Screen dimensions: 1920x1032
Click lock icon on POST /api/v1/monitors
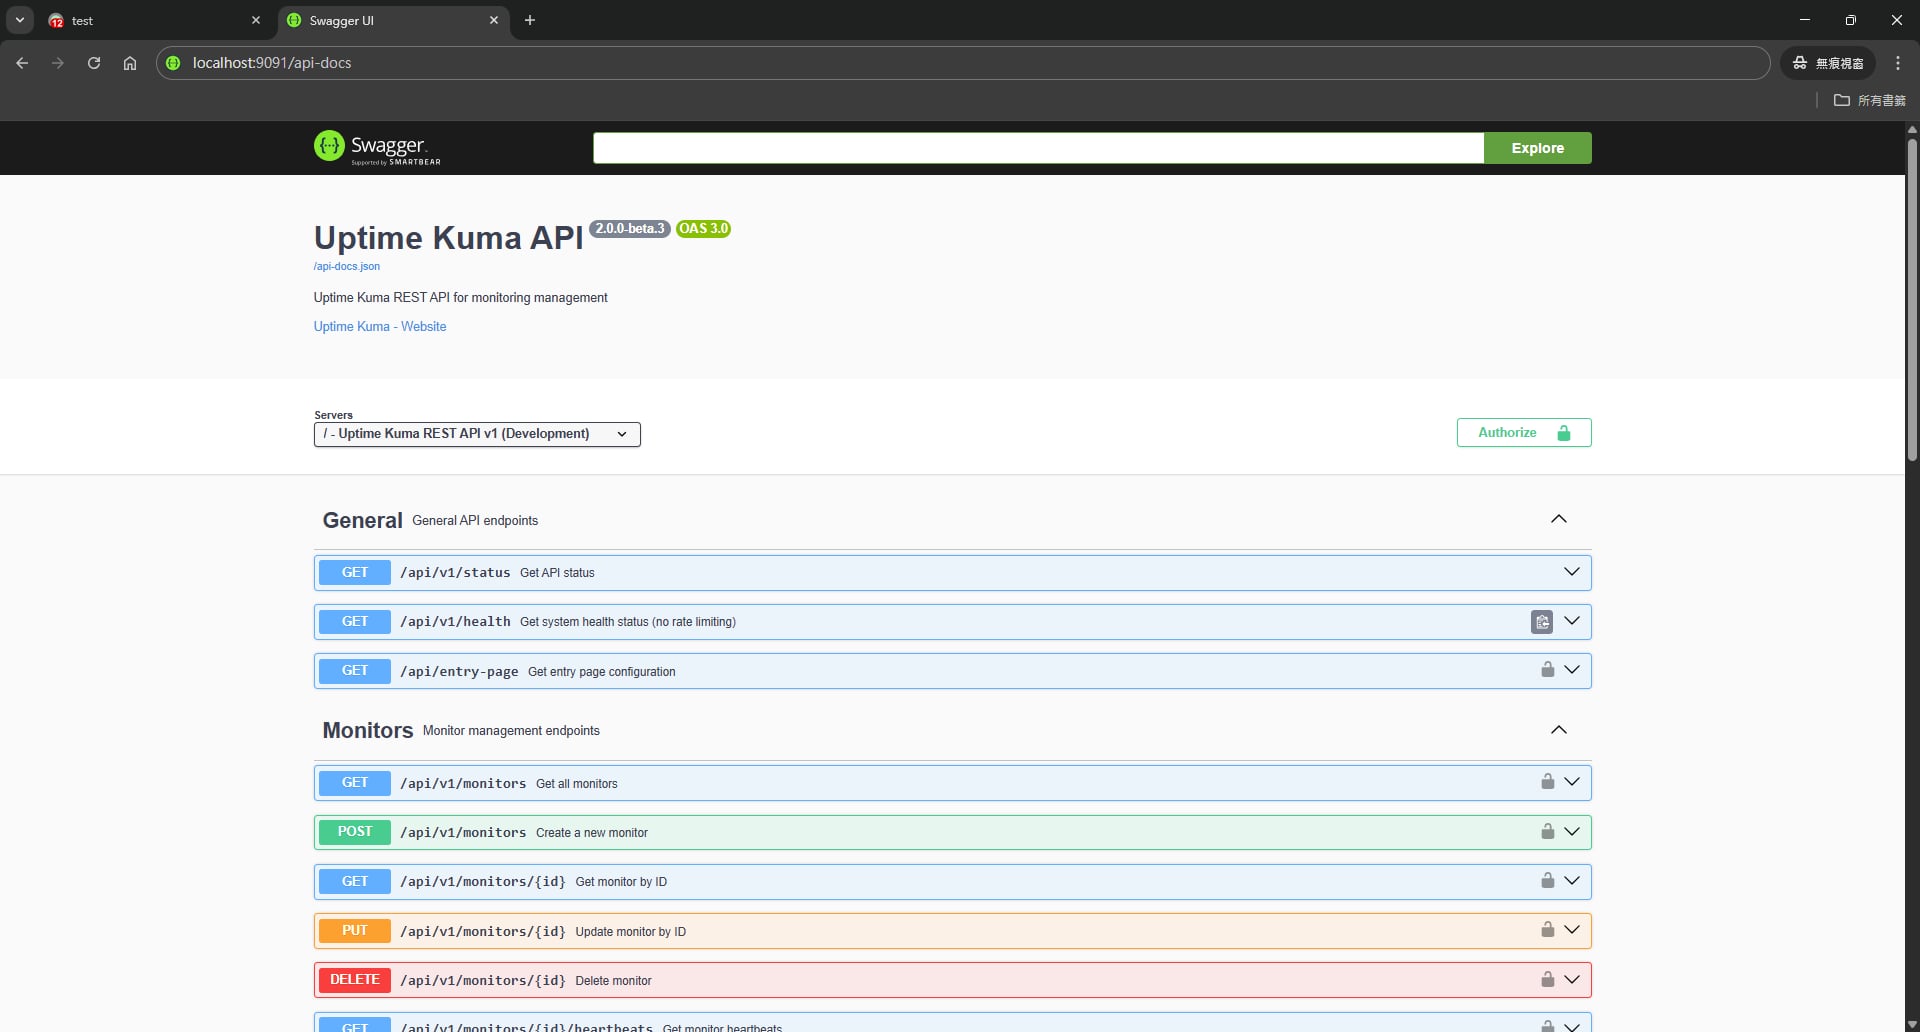point(1547,832)
